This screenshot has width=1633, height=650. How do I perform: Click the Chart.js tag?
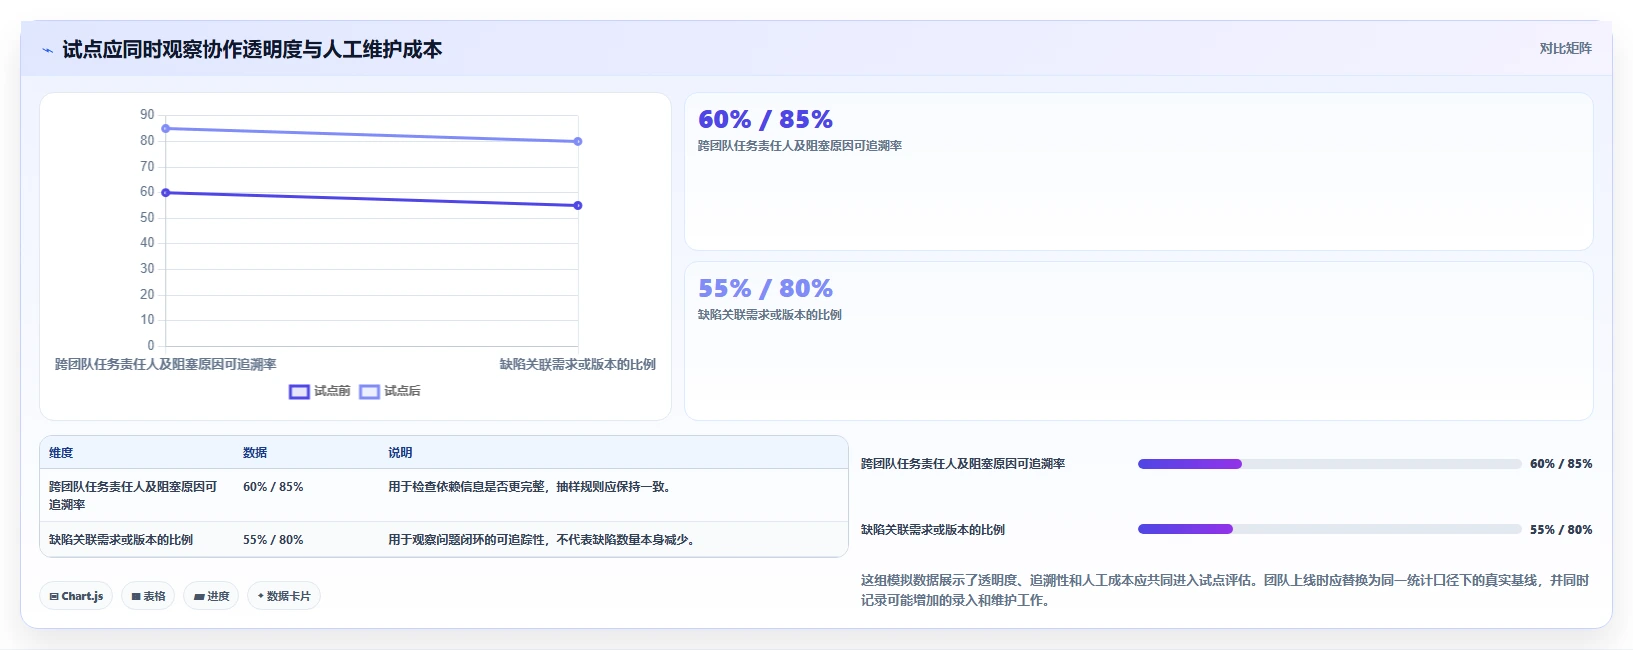point(76,596)
